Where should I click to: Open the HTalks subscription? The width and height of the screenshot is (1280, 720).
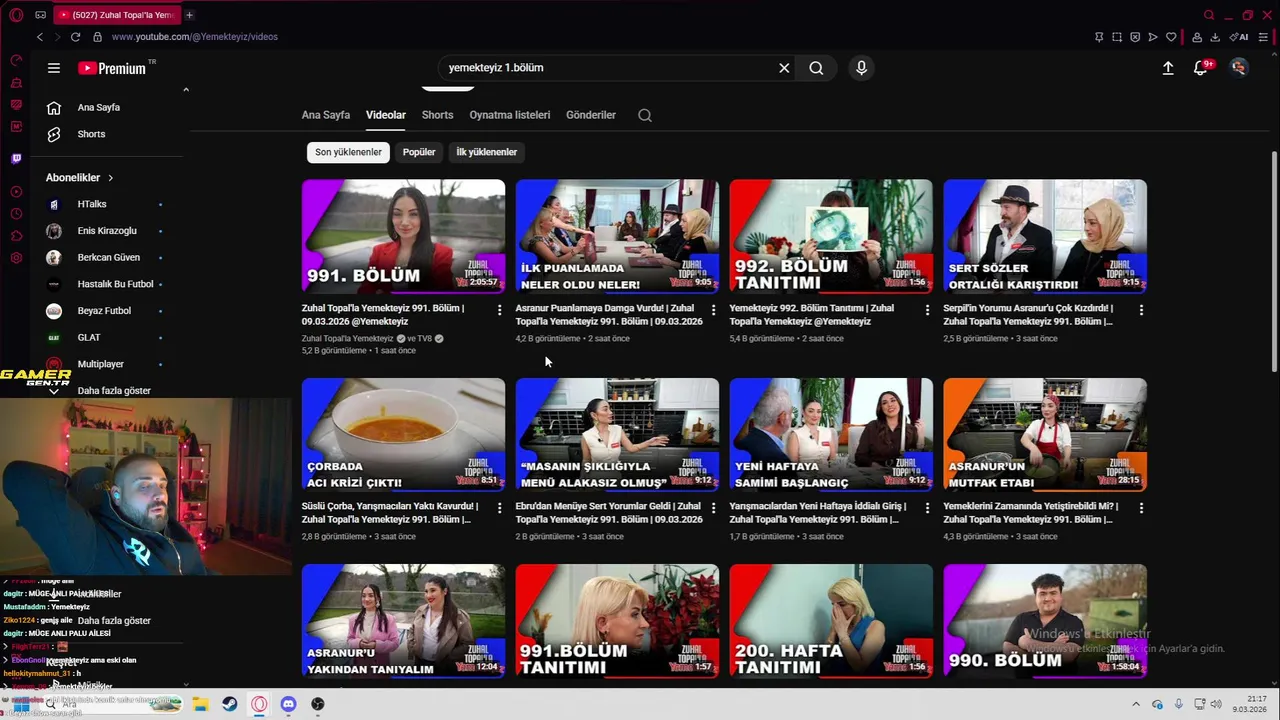105,204
